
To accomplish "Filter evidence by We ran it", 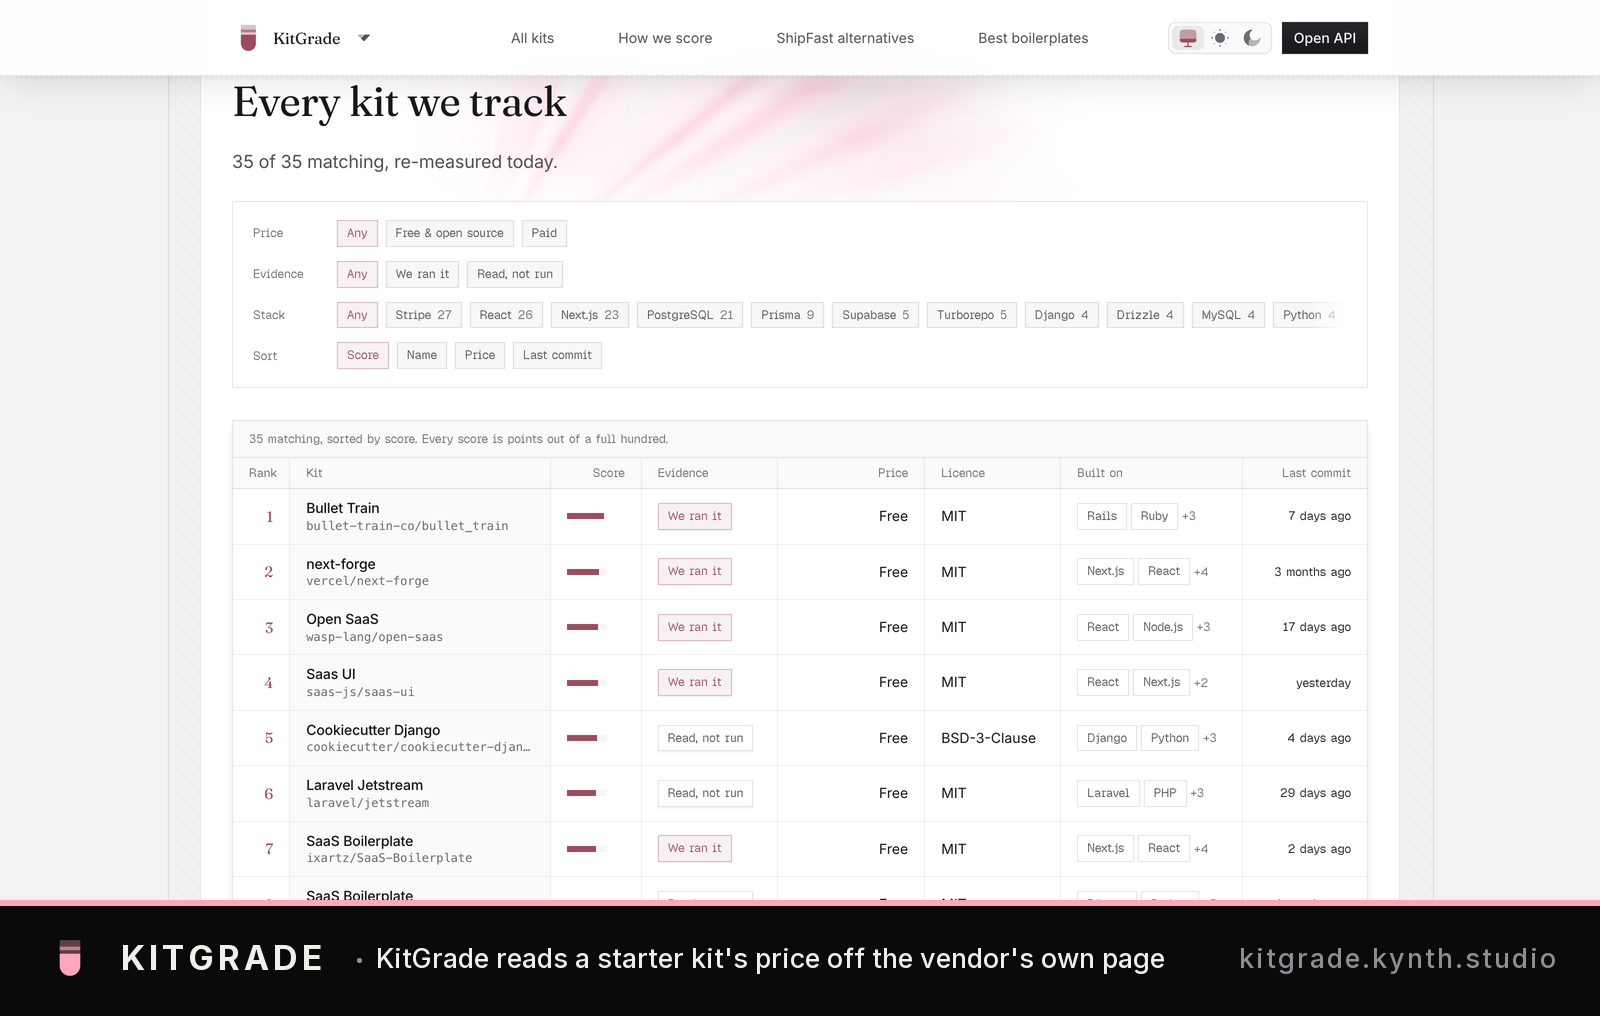I will (422, 274).
